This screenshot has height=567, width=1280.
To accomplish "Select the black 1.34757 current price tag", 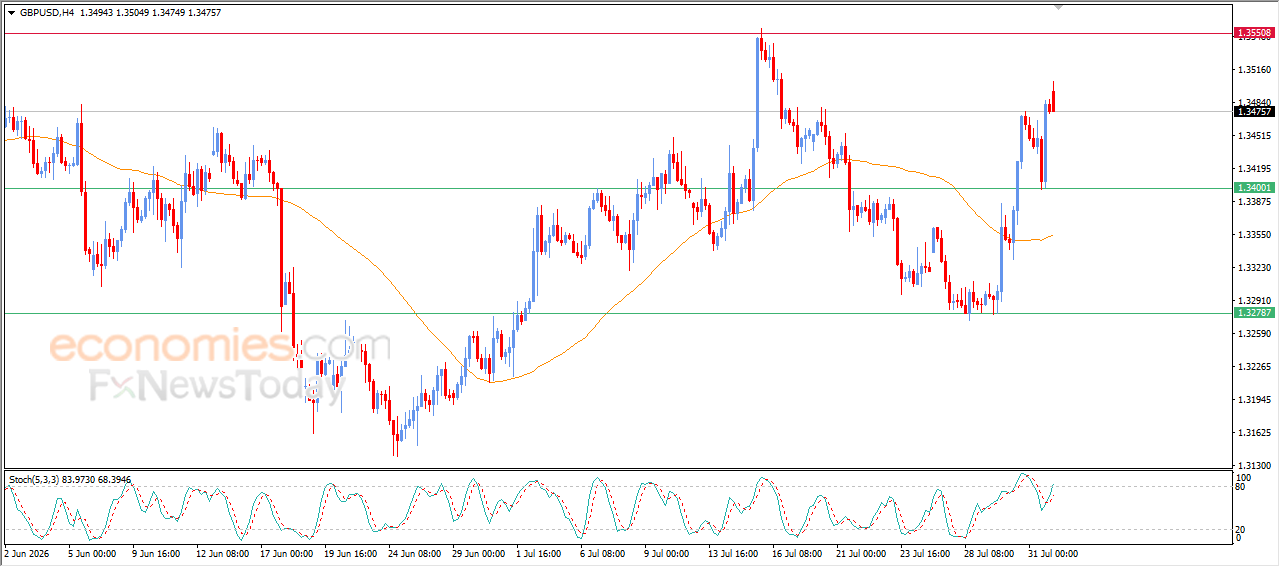I will (x=1254, y=112).
